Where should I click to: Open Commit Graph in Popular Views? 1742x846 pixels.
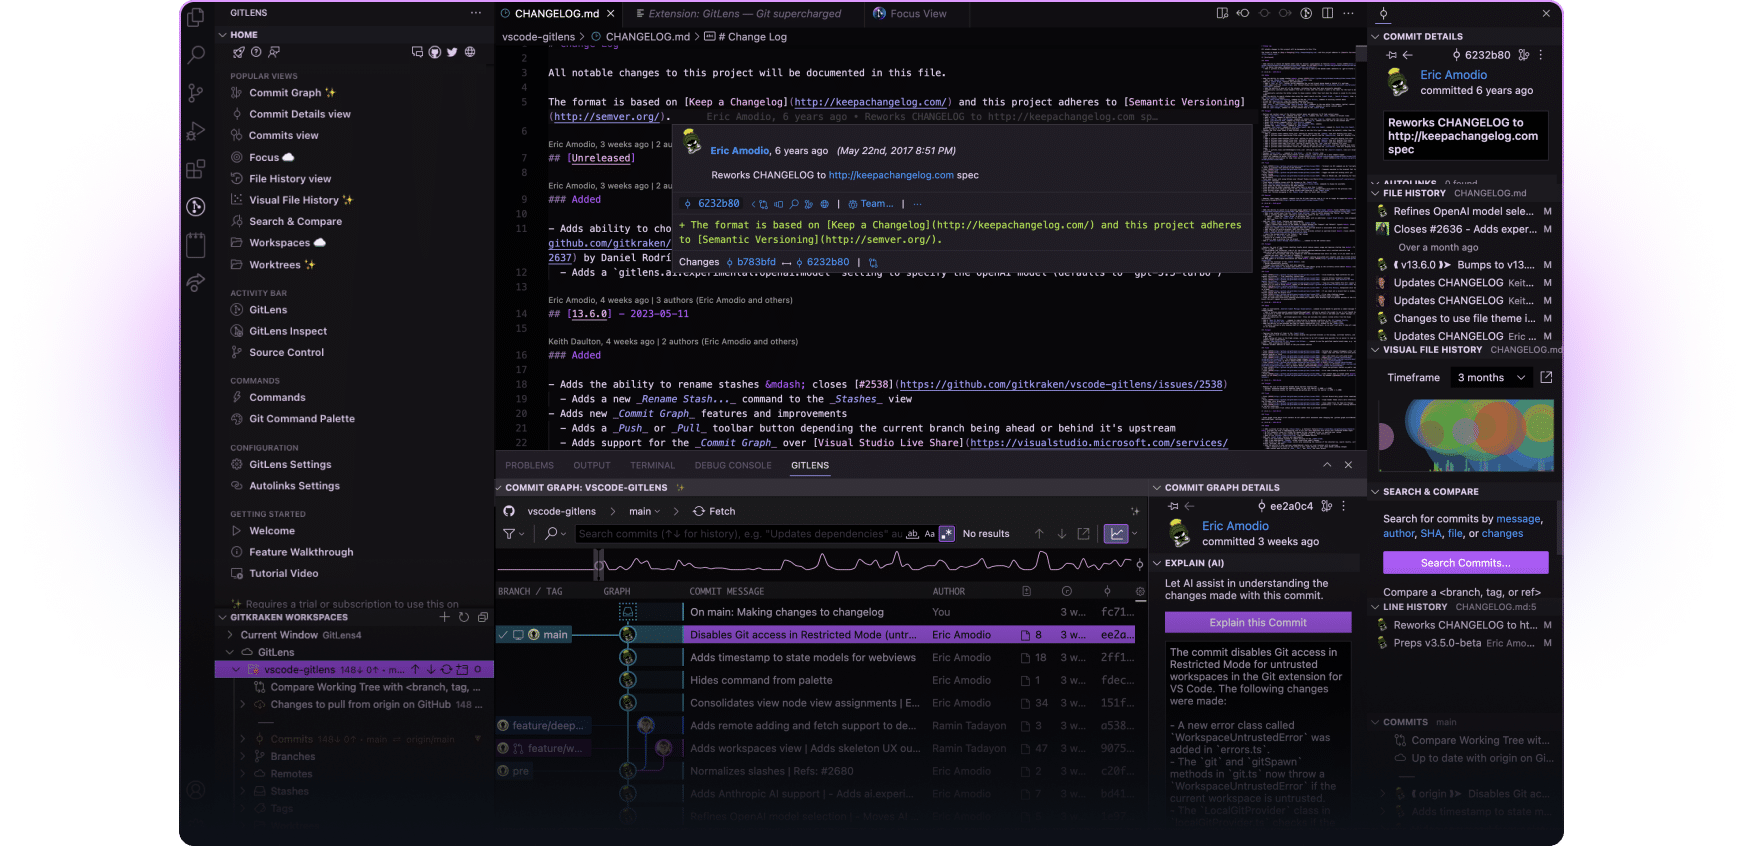point(285,93)
